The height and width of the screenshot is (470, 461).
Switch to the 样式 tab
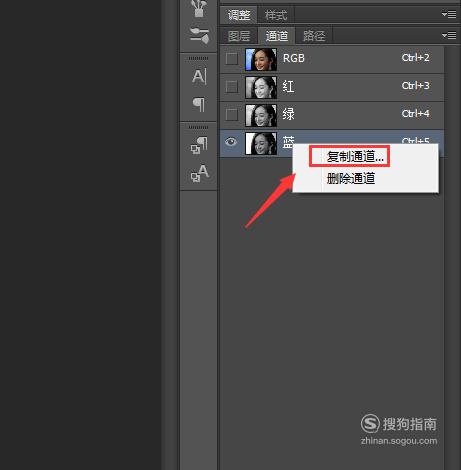276,15
